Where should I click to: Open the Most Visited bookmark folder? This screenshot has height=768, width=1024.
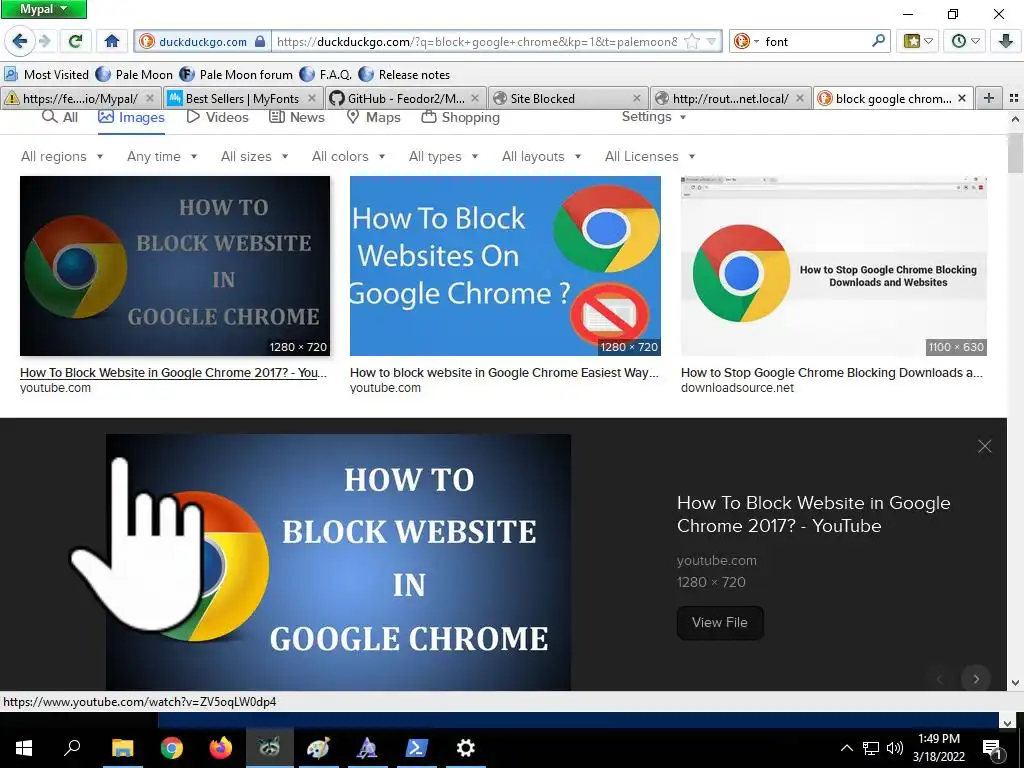point(46,74)
